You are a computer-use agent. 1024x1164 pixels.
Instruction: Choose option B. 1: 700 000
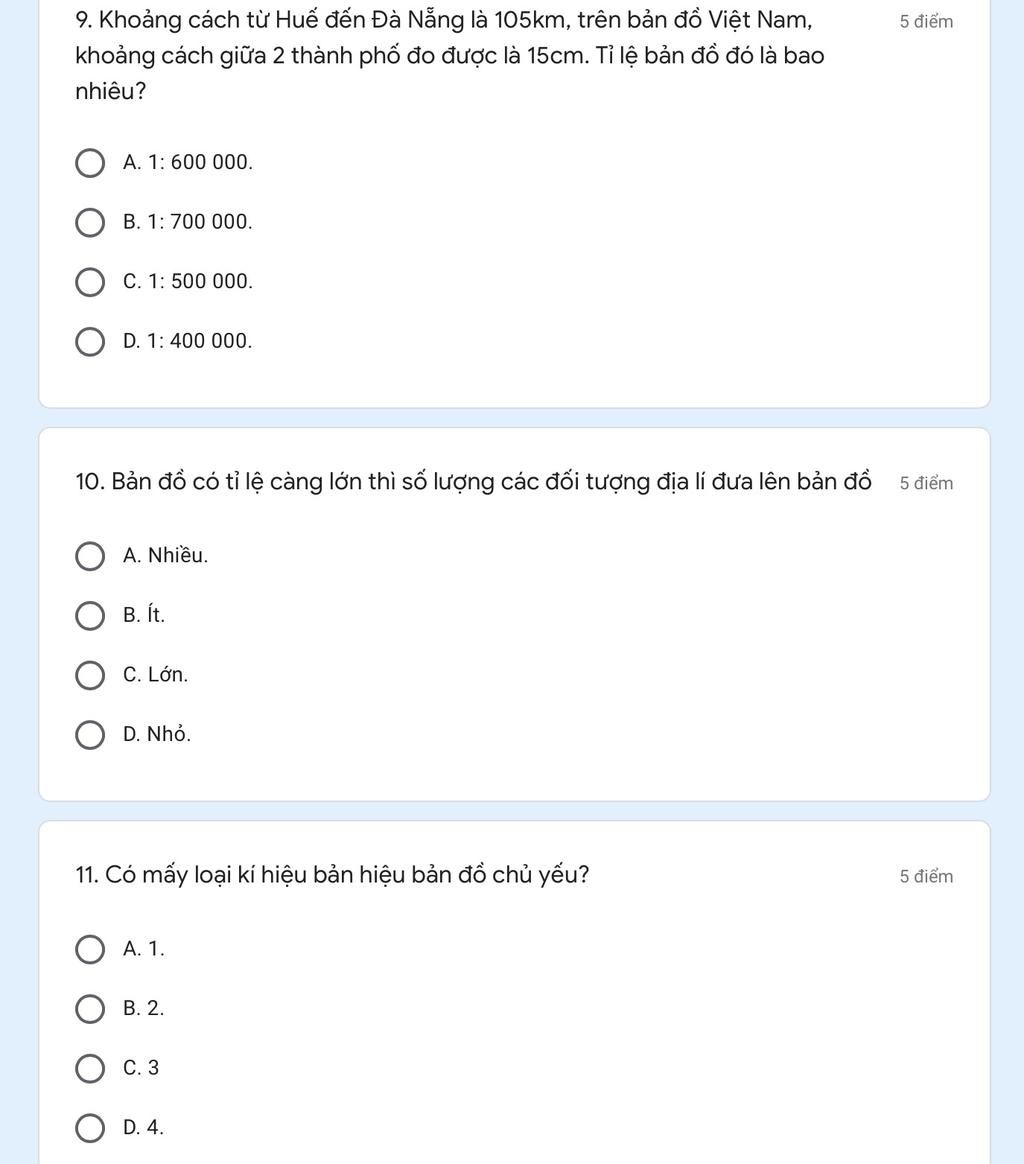tap(90, 223)
